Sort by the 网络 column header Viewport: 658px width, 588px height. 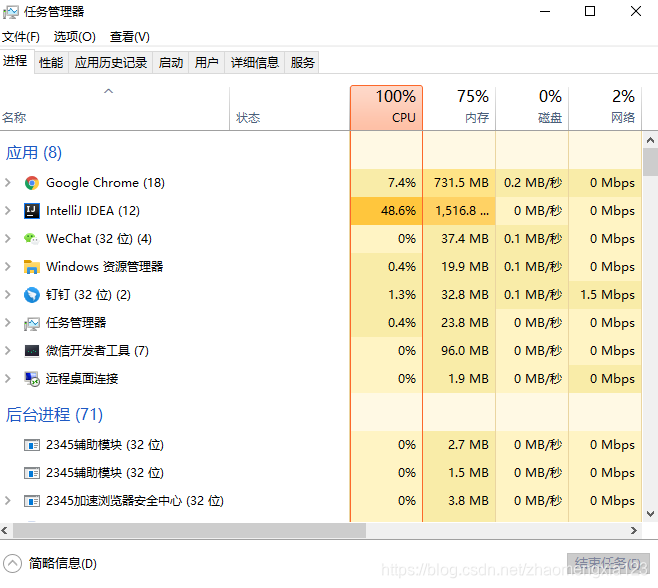pyautogui.click(x=605, y=108)
